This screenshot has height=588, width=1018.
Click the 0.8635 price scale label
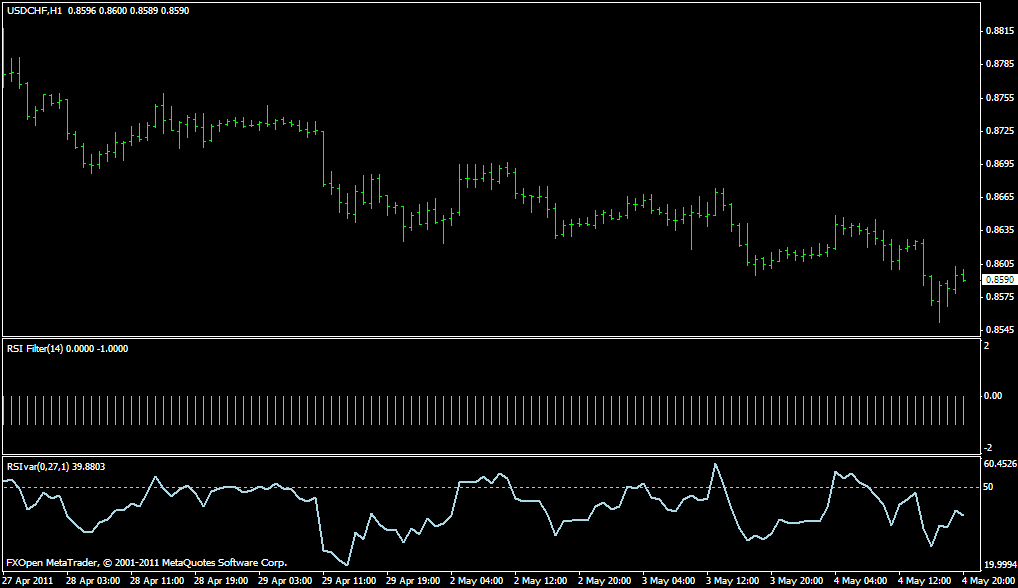[x=1000, y=230]
